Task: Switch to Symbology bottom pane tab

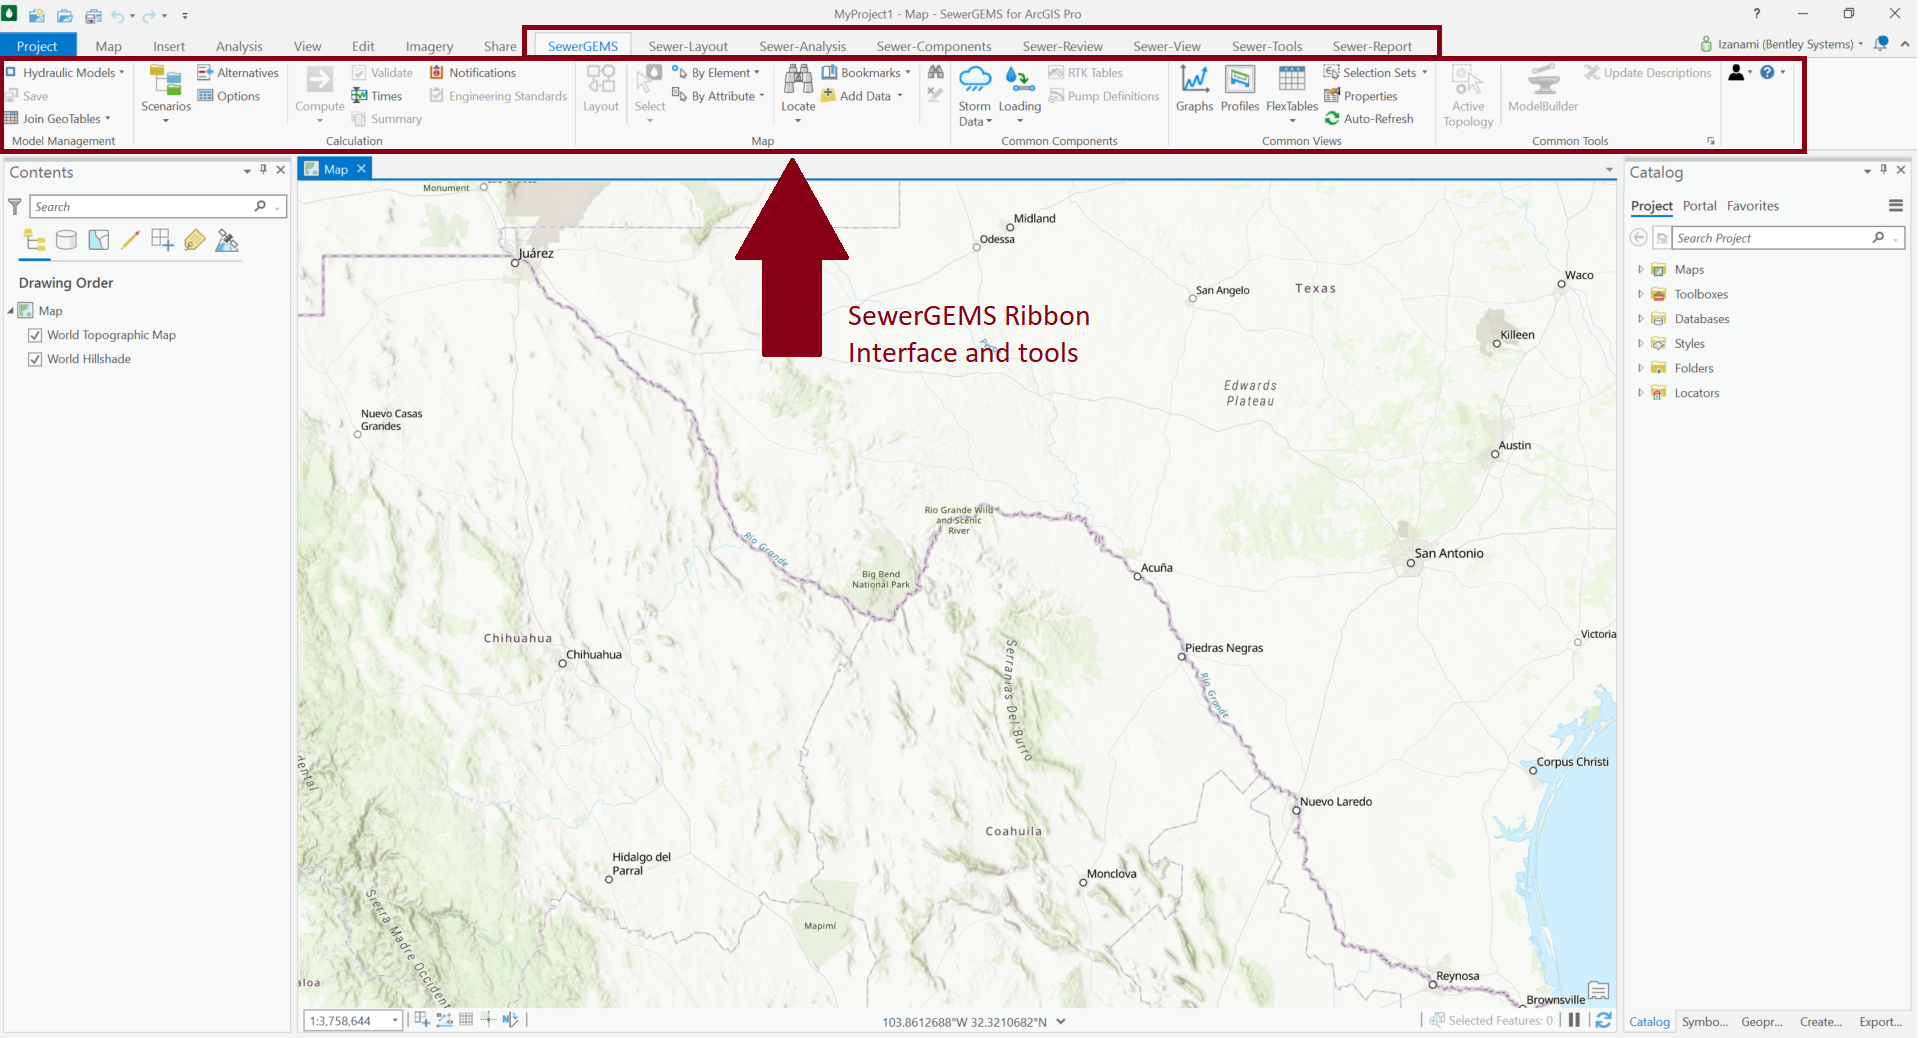Action: (x=1704, y=1022)
